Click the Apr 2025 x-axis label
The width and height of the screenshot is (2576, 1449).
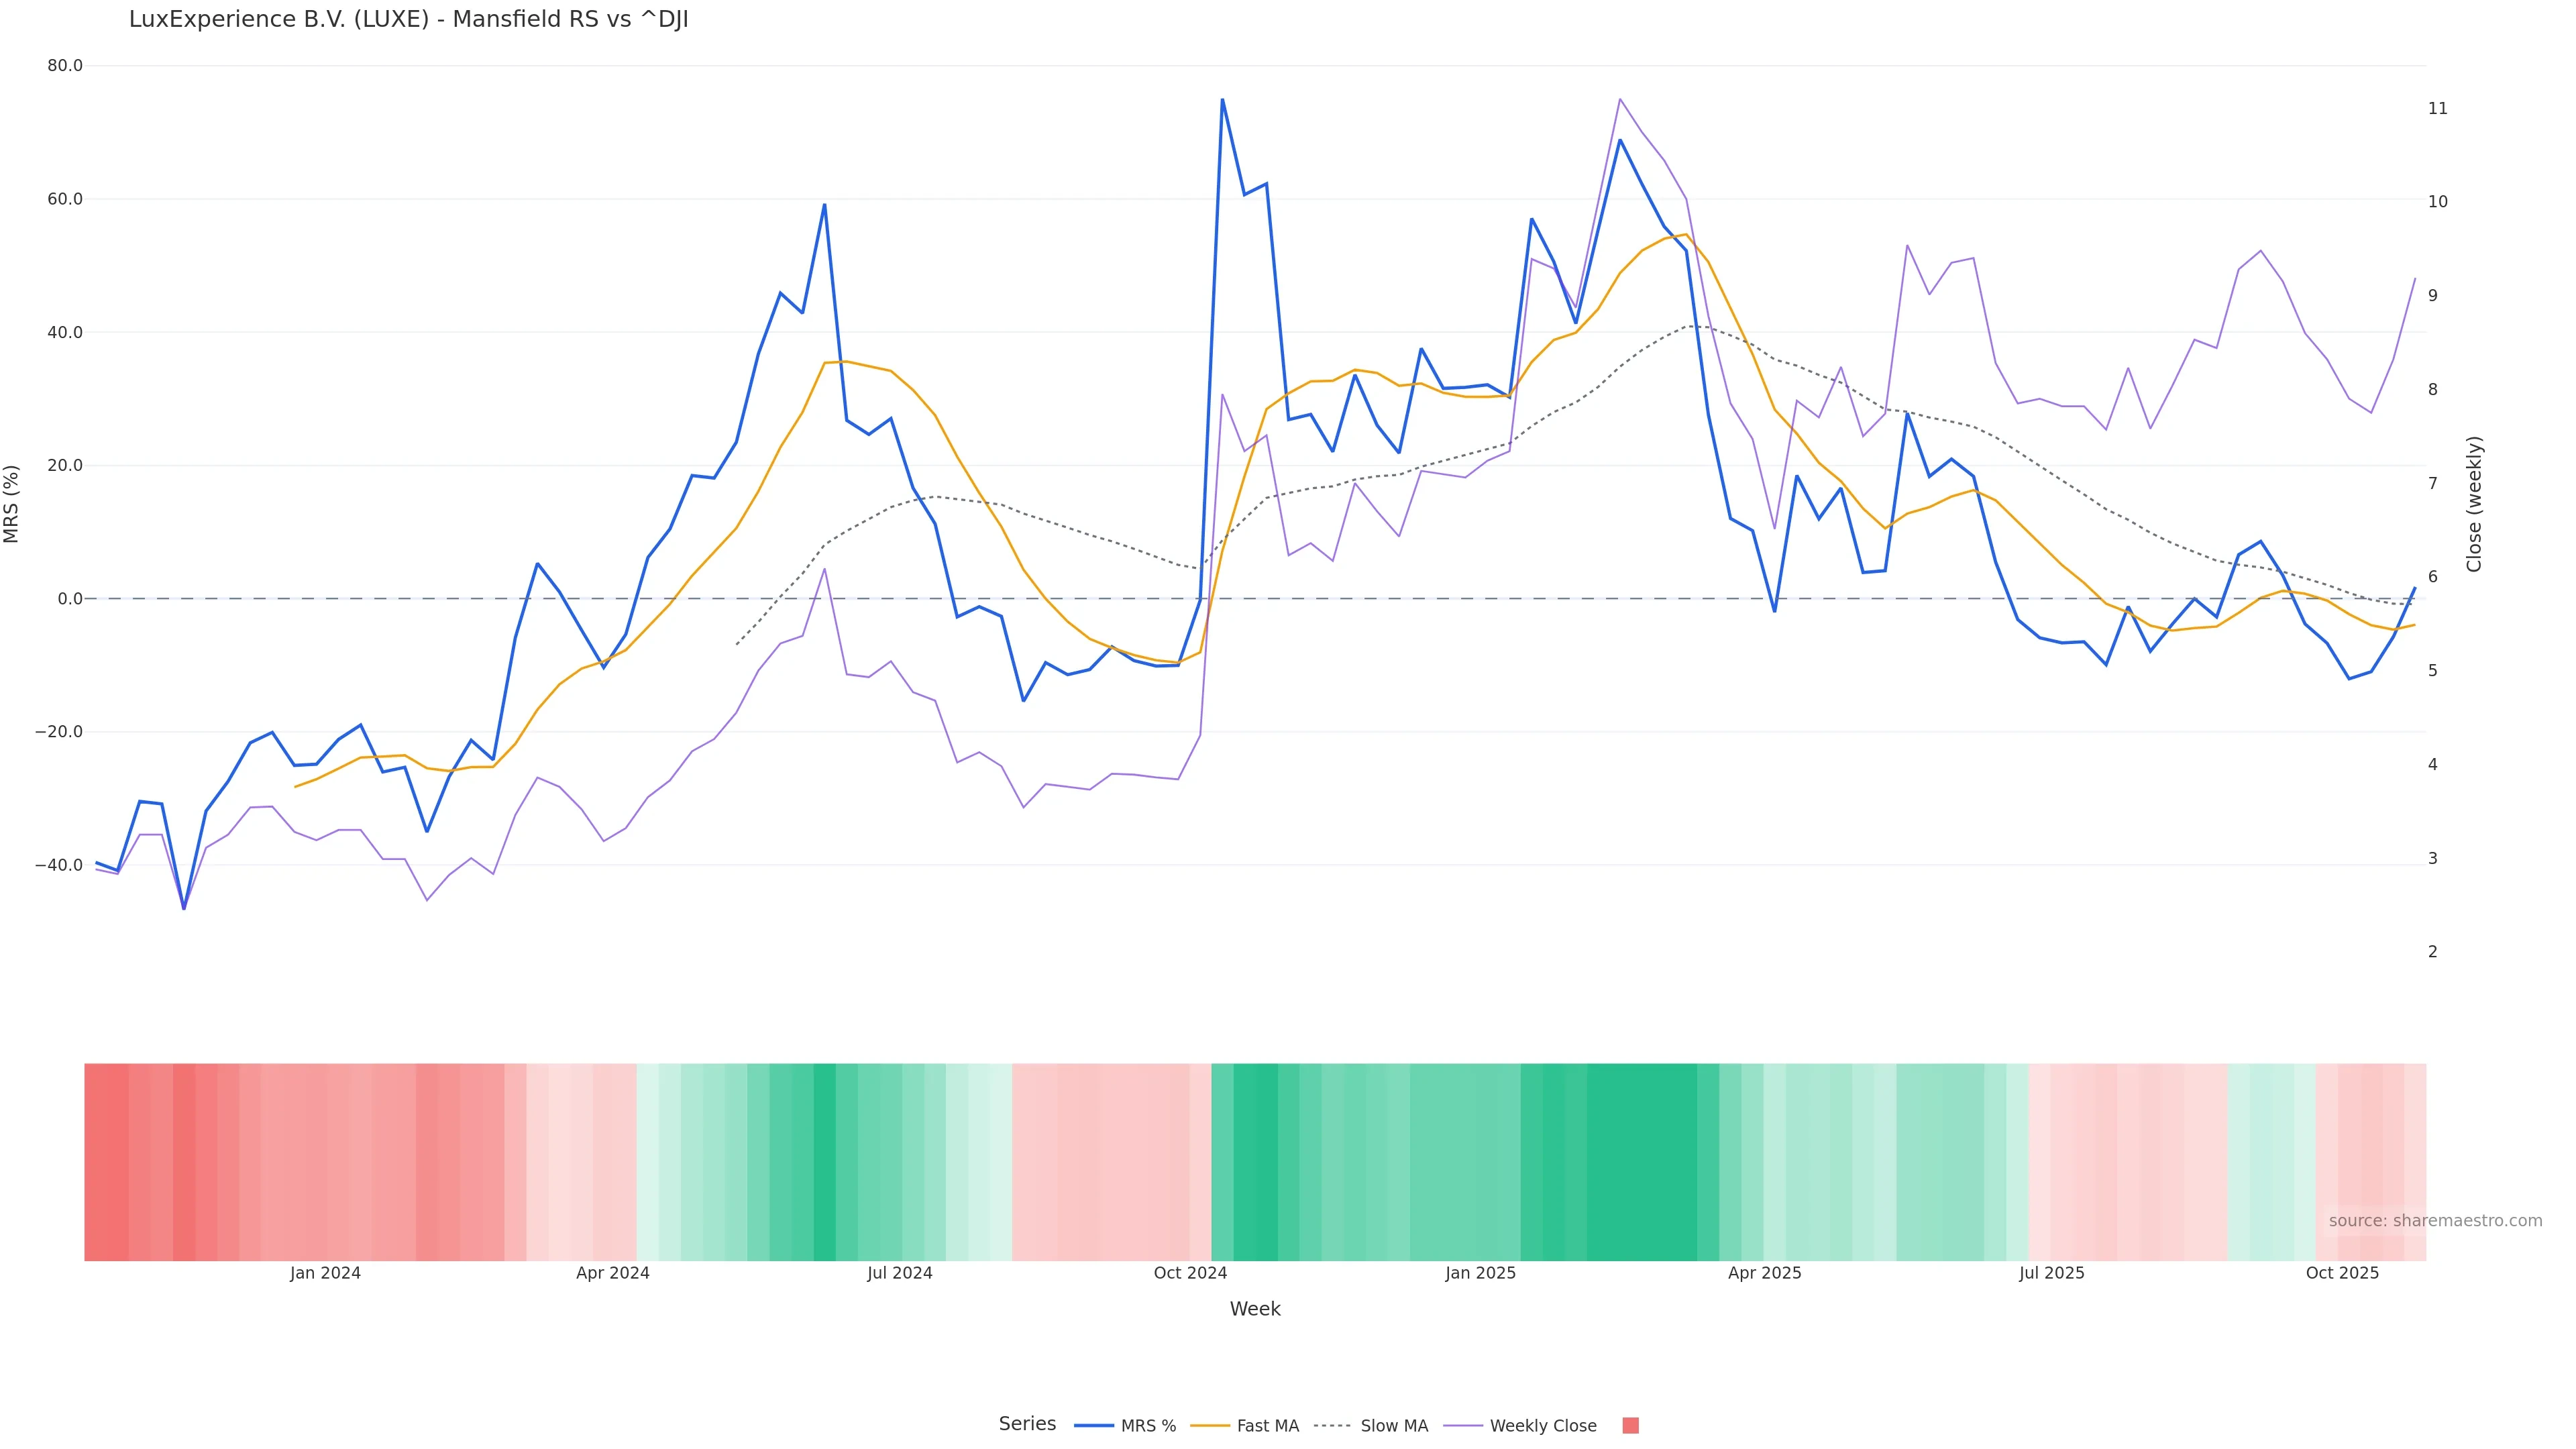pyautogui.click(x=1764, y=1273)
